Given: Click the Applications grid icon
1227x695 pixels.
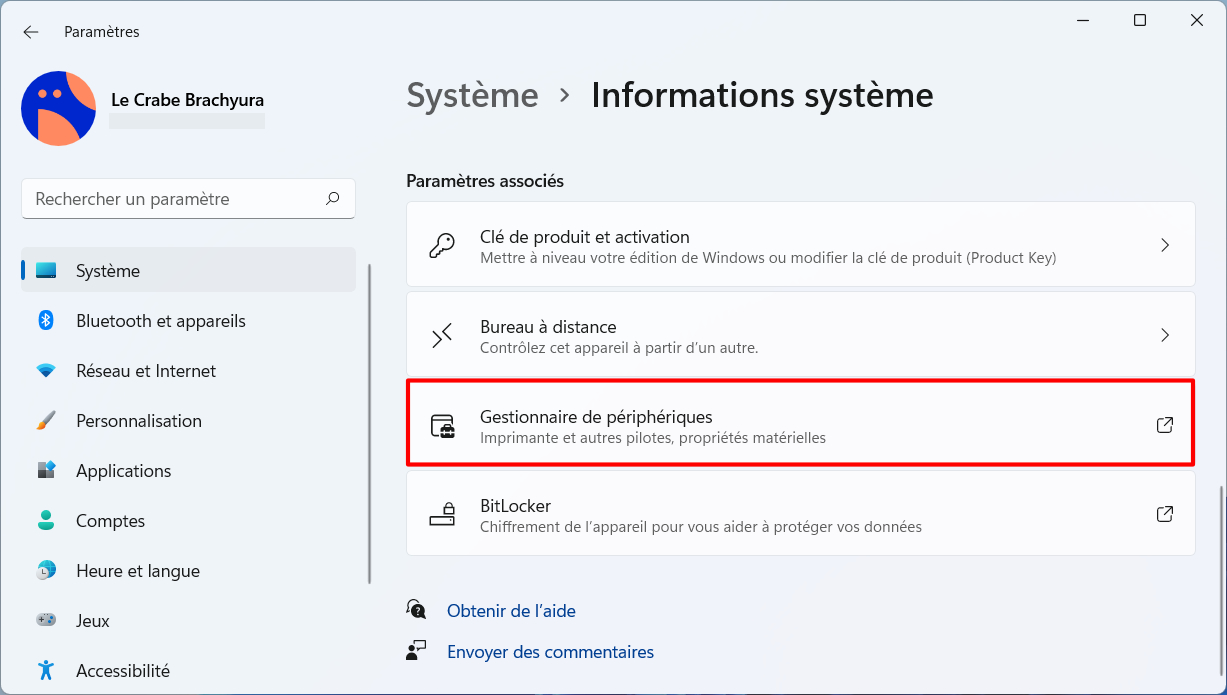Looking at the screenshot, I should 46,471.
